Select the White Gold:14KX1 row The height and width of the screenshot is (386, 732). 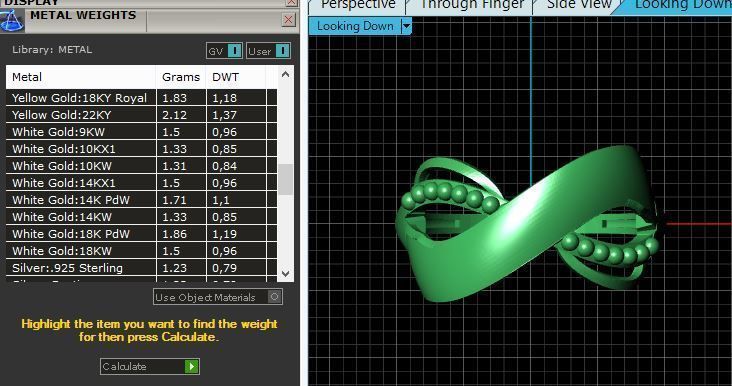(x=141, y=183)
